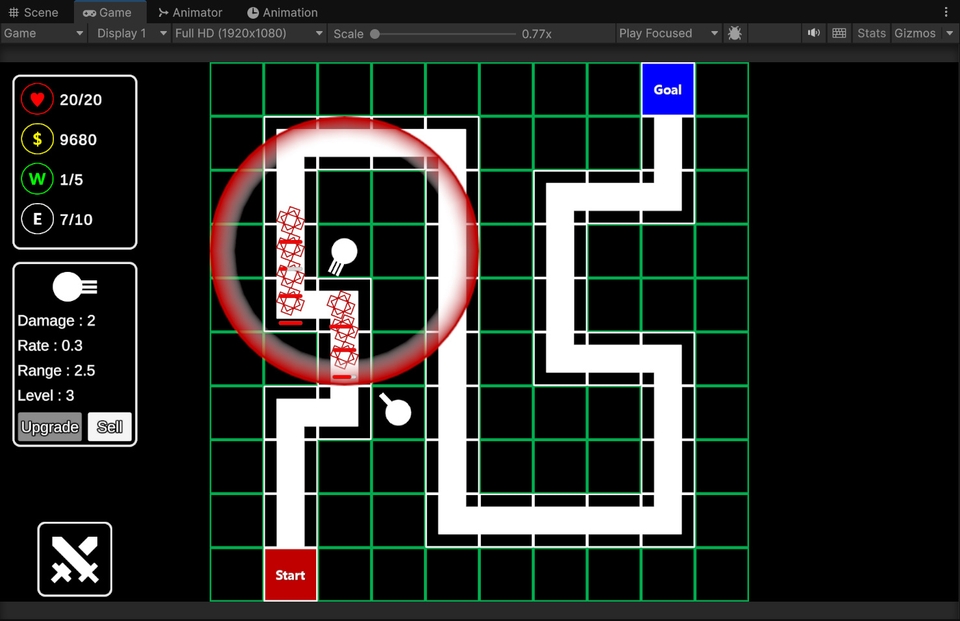Toggle the Gizmos button

pyautogui.click(x=915, y=33)
